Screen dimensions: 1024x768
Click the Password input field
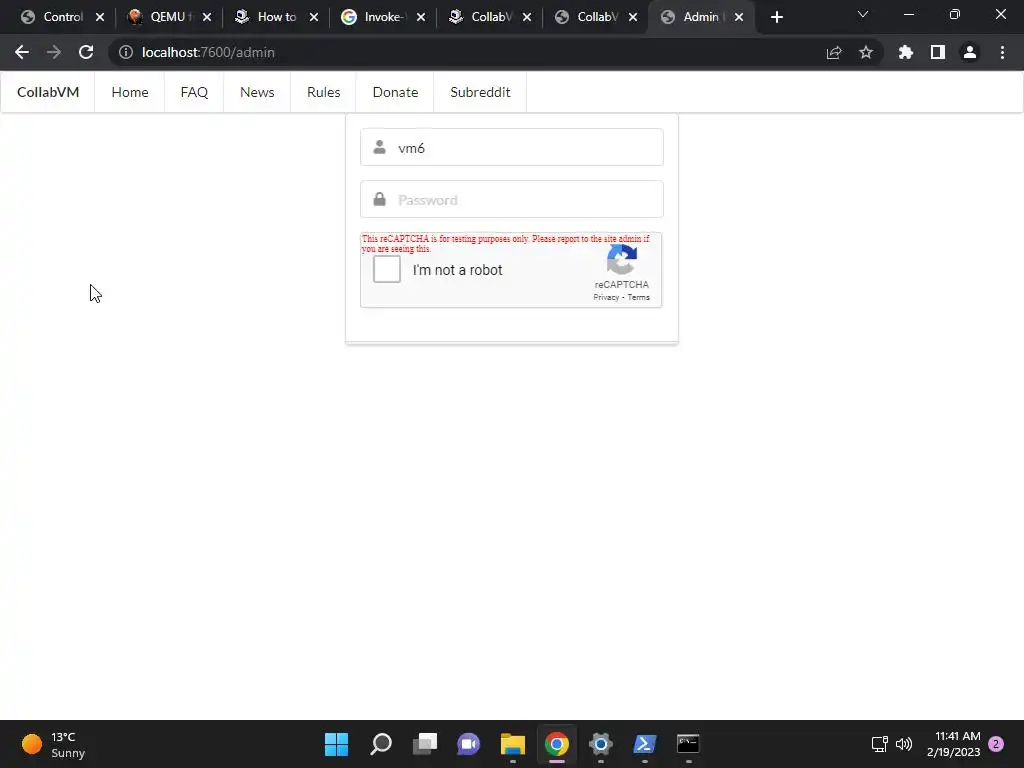pos(511,200)
